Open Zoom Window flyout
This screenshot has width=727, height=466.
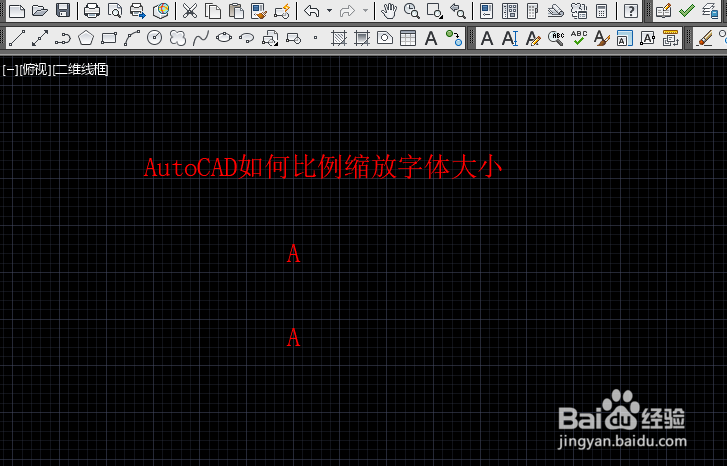pos(435,10)
